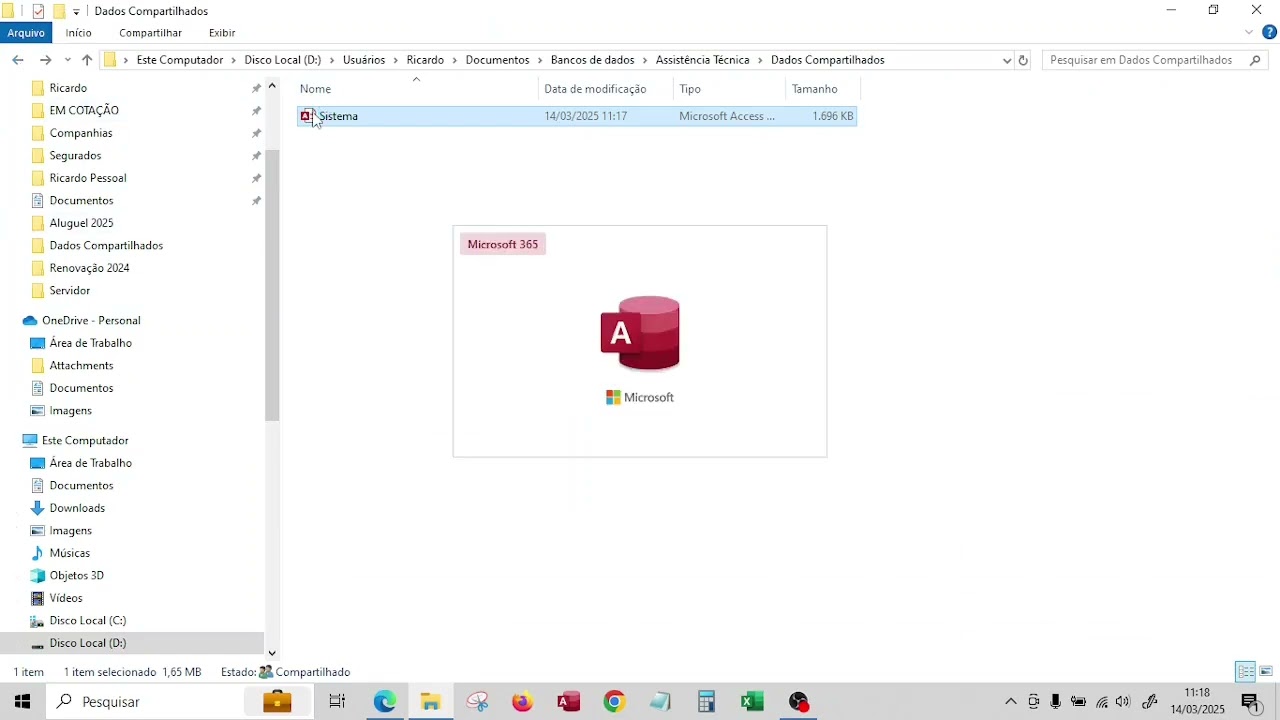
Task: Open Dados Compartilhados in the sidebar
Action: click(106, 245)
